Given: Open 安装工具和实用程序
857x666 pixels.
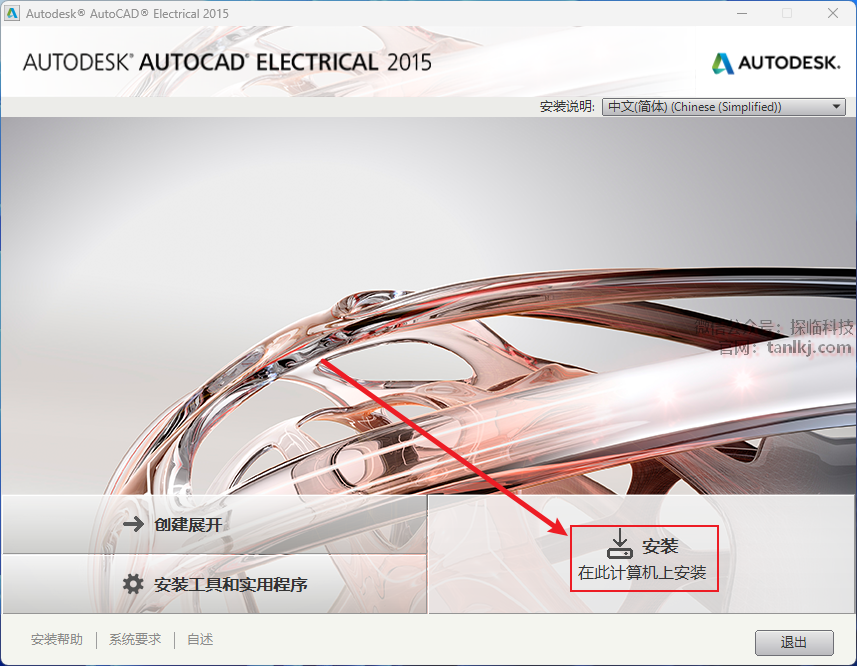Looking at the screenshot, I should 215,584.
